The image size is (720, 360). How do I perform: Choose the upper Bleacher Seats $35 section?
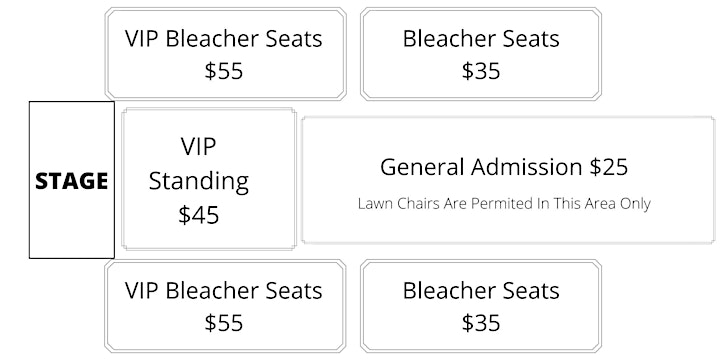click(x=481, y=54)
